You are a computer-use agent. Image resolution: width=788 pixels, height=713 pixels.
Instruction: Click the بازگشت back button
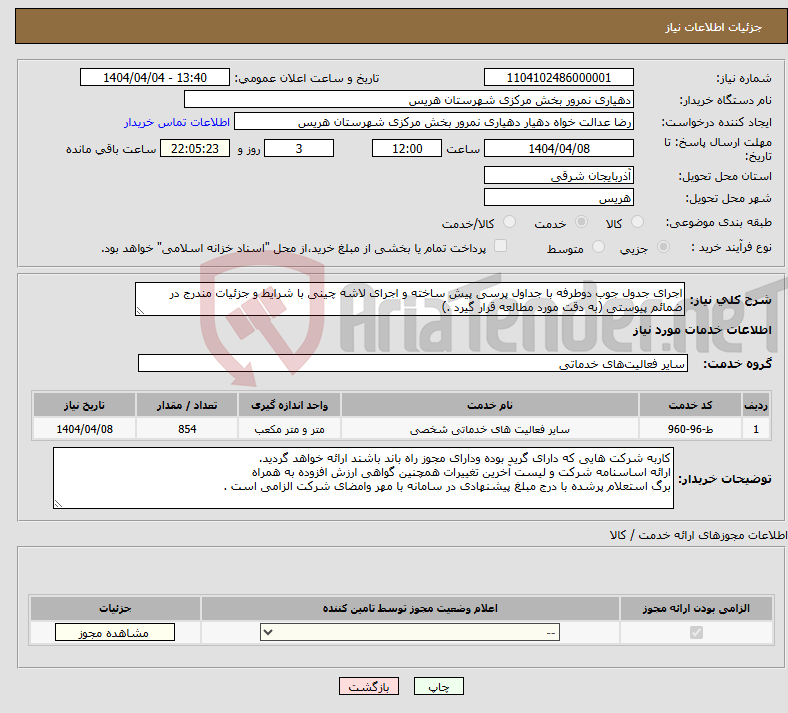click(x=369, y=686)
